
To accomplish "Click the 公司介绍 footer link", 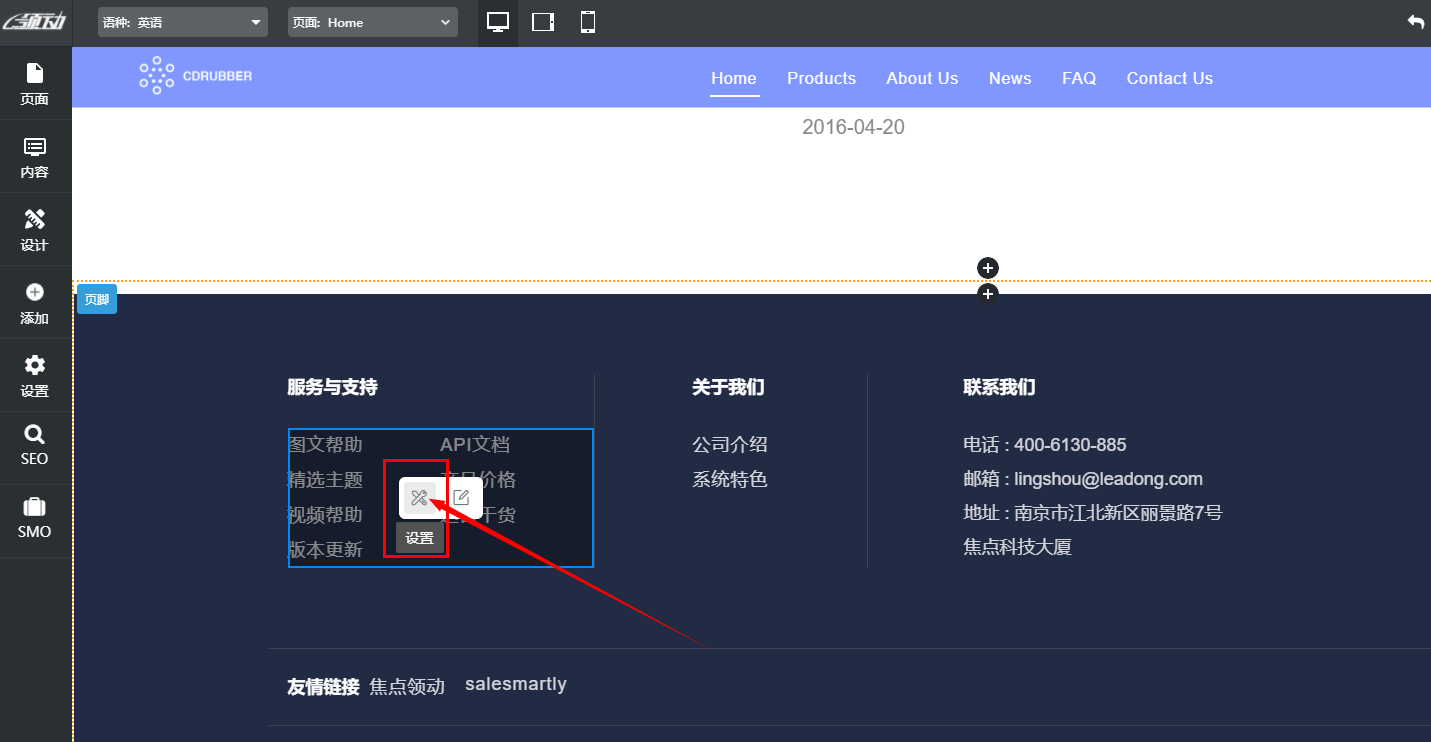I will click(x=730, y=445).
